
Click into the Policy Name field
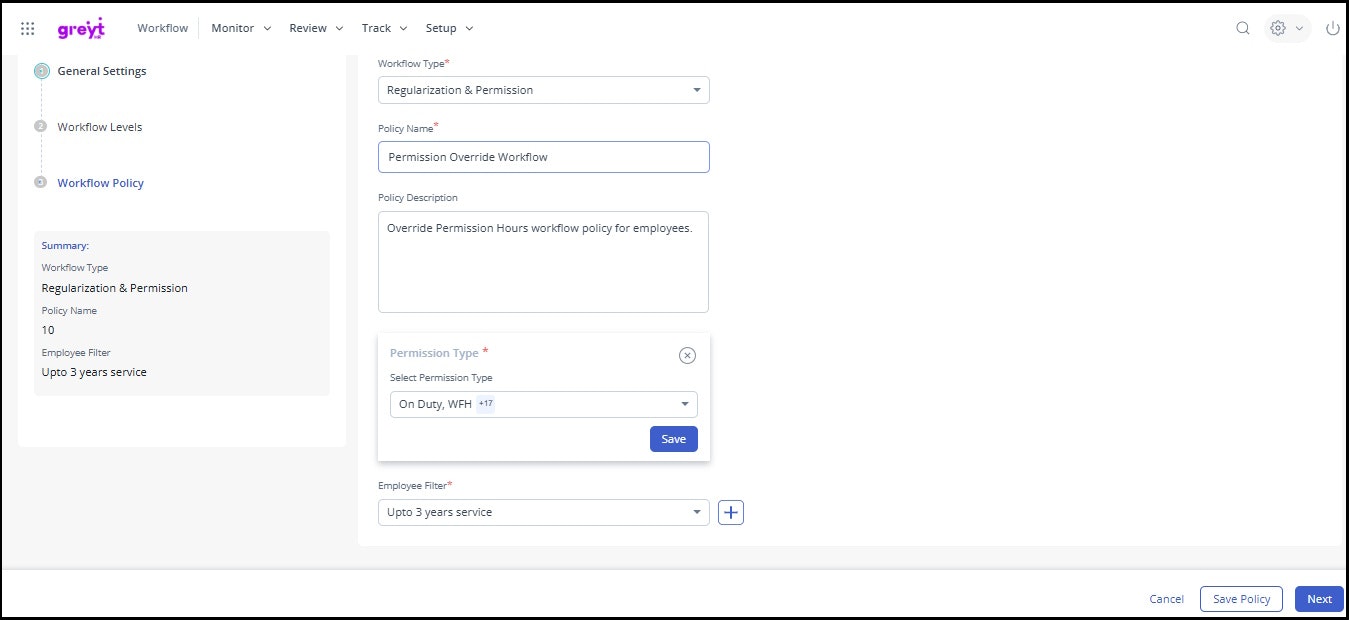(x=543, y=157)
